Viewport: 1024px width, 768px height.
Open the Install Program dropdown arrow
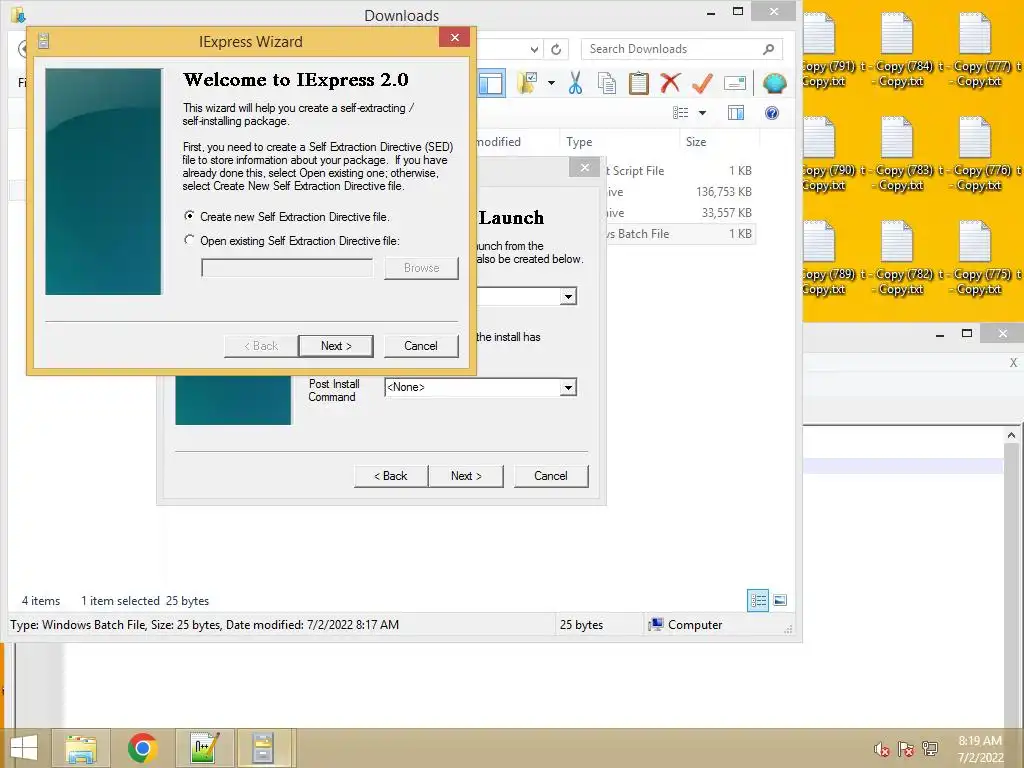tap(568, 296)
